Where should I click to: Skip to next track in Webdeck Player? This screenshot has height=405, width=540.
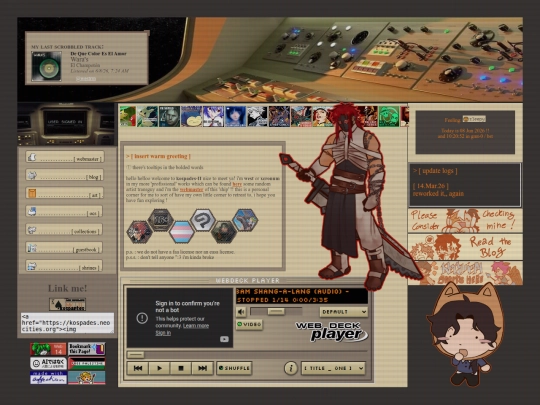(x=202, y=368)
